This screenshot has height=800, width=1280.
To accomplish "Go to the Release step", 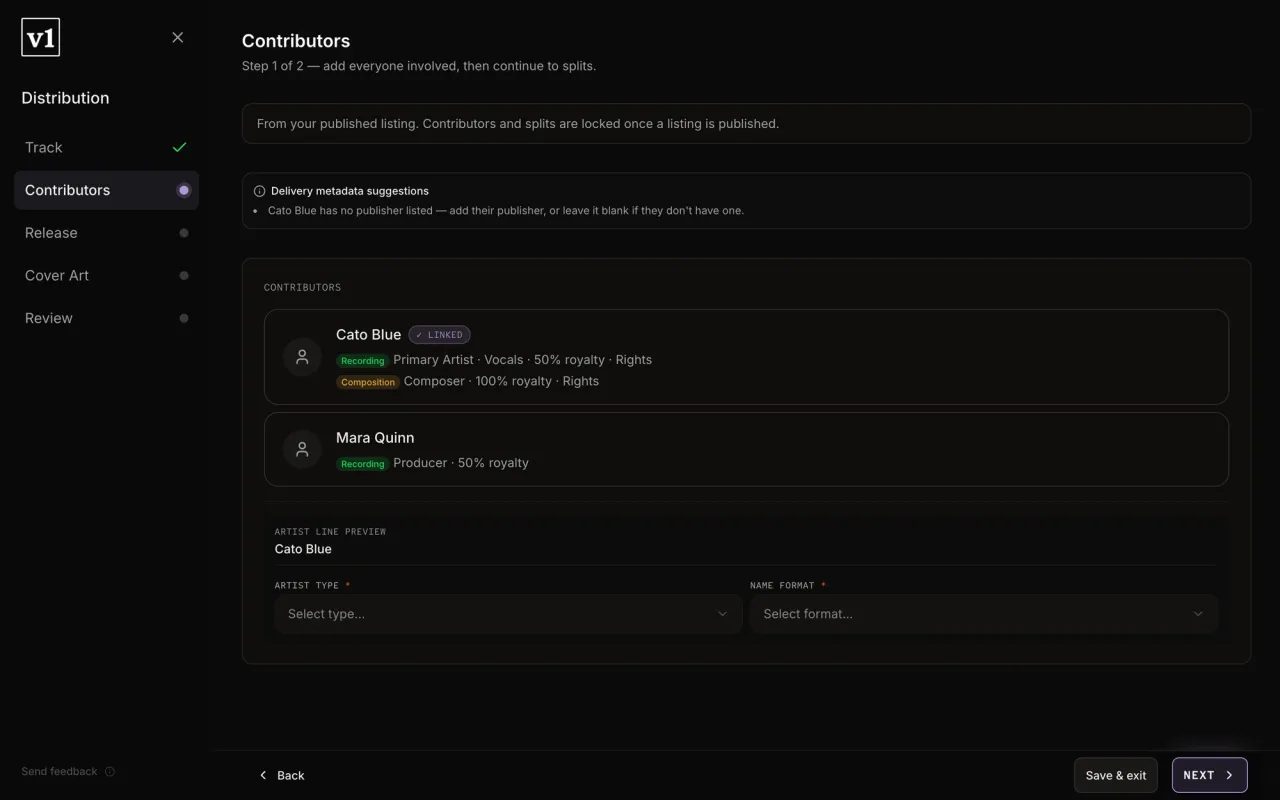I will point(106,233).
